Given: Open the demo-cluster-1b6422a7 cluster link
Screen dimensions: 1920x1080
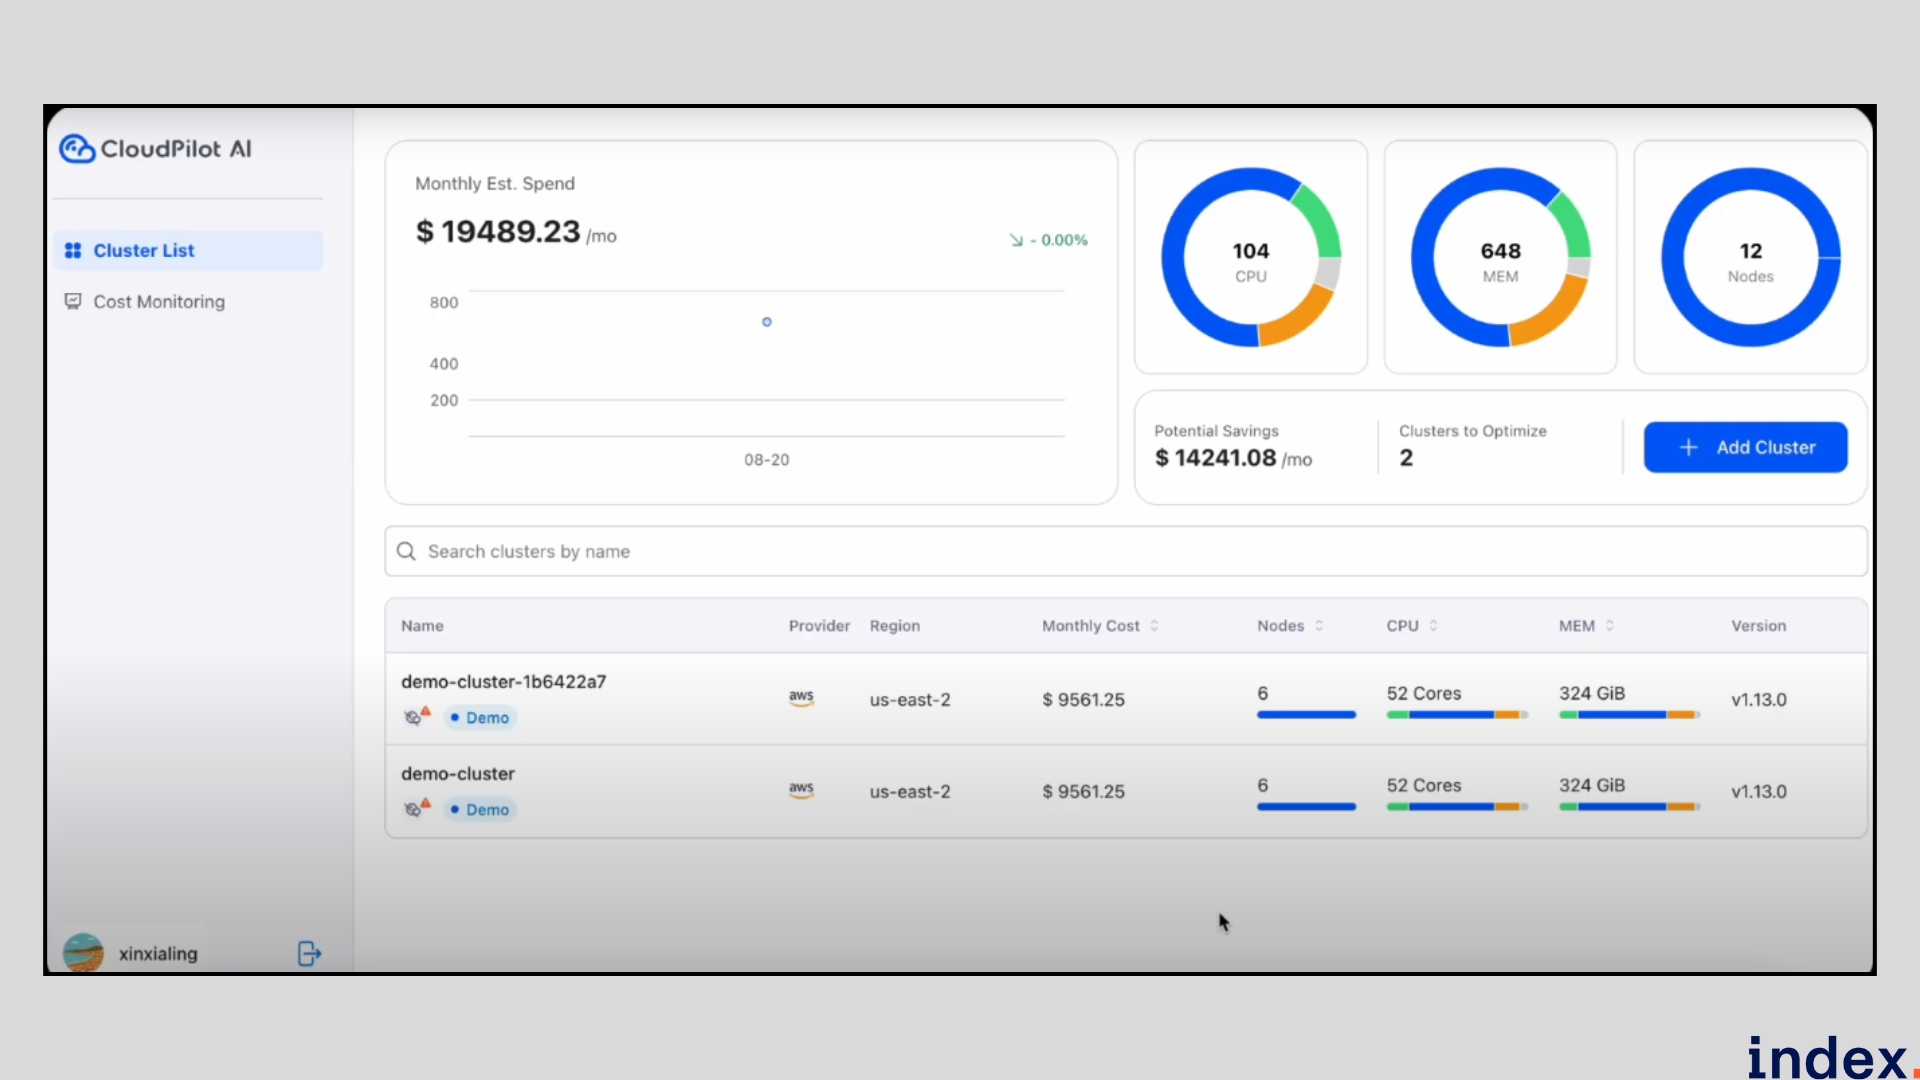Looking at the screenshot, I should point(503,682).
